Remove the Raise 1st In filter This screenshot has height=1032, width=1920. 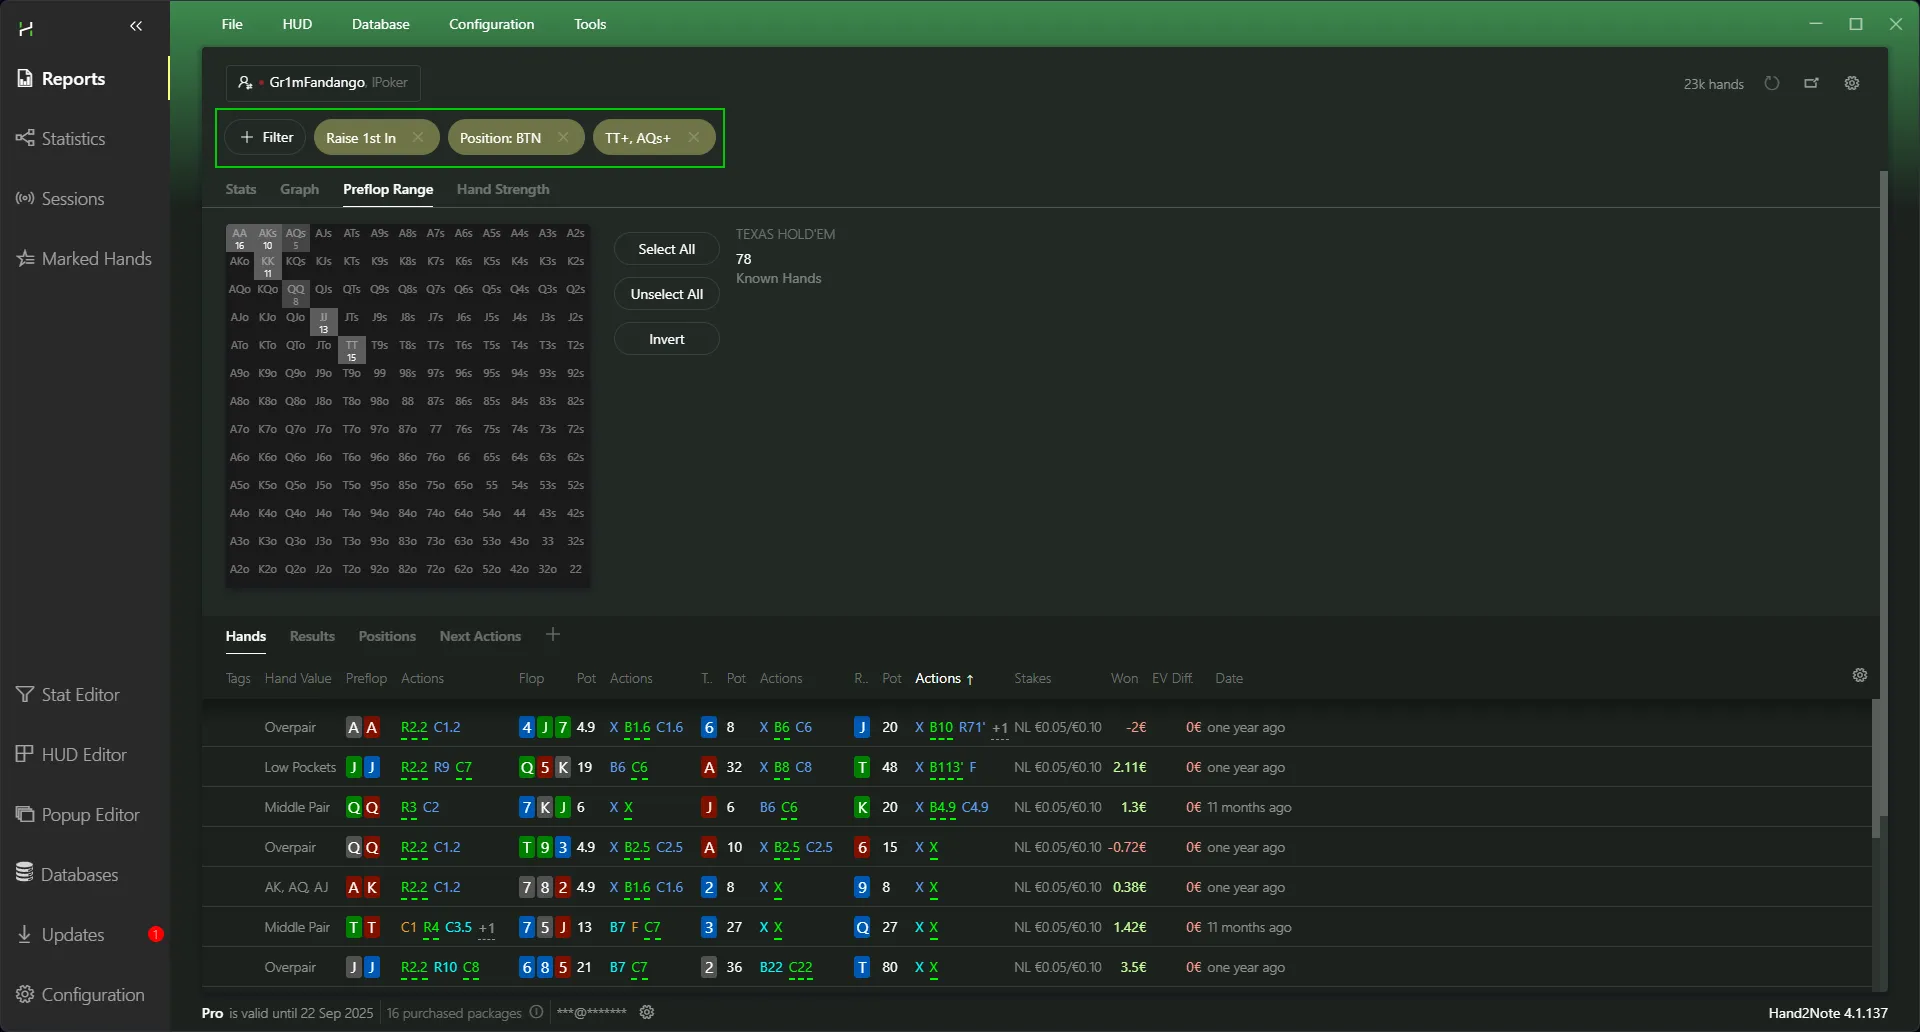click(x=418, y=138)
